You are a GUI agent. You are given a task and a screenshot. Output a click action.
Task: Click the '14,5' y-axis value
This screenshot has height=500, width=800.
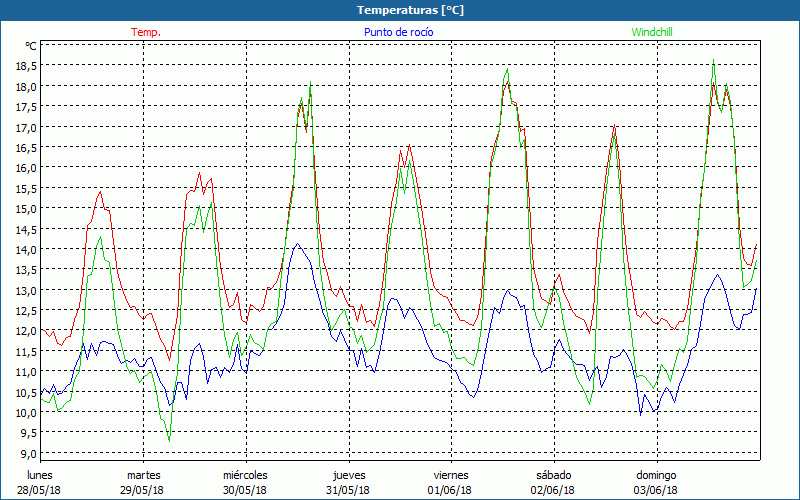pyautogui.click(x=26, y=229)
